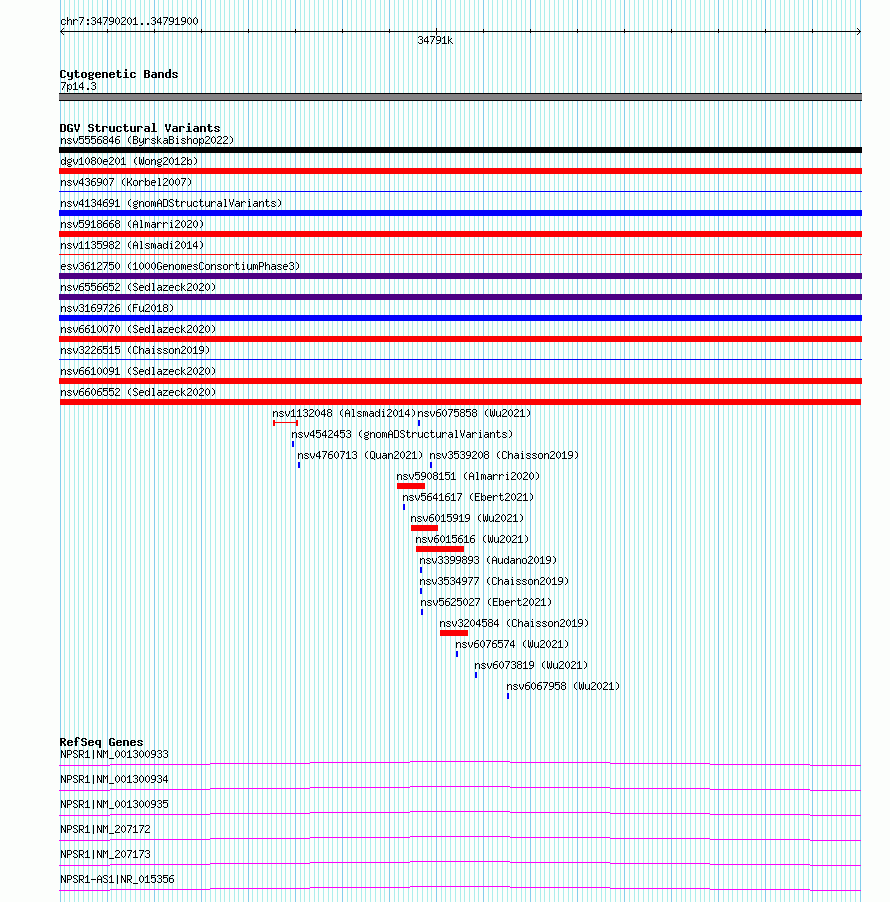The image size is (890, 902).
Task: Click the purple bar under esv3612750
Action: click(460, 276)
